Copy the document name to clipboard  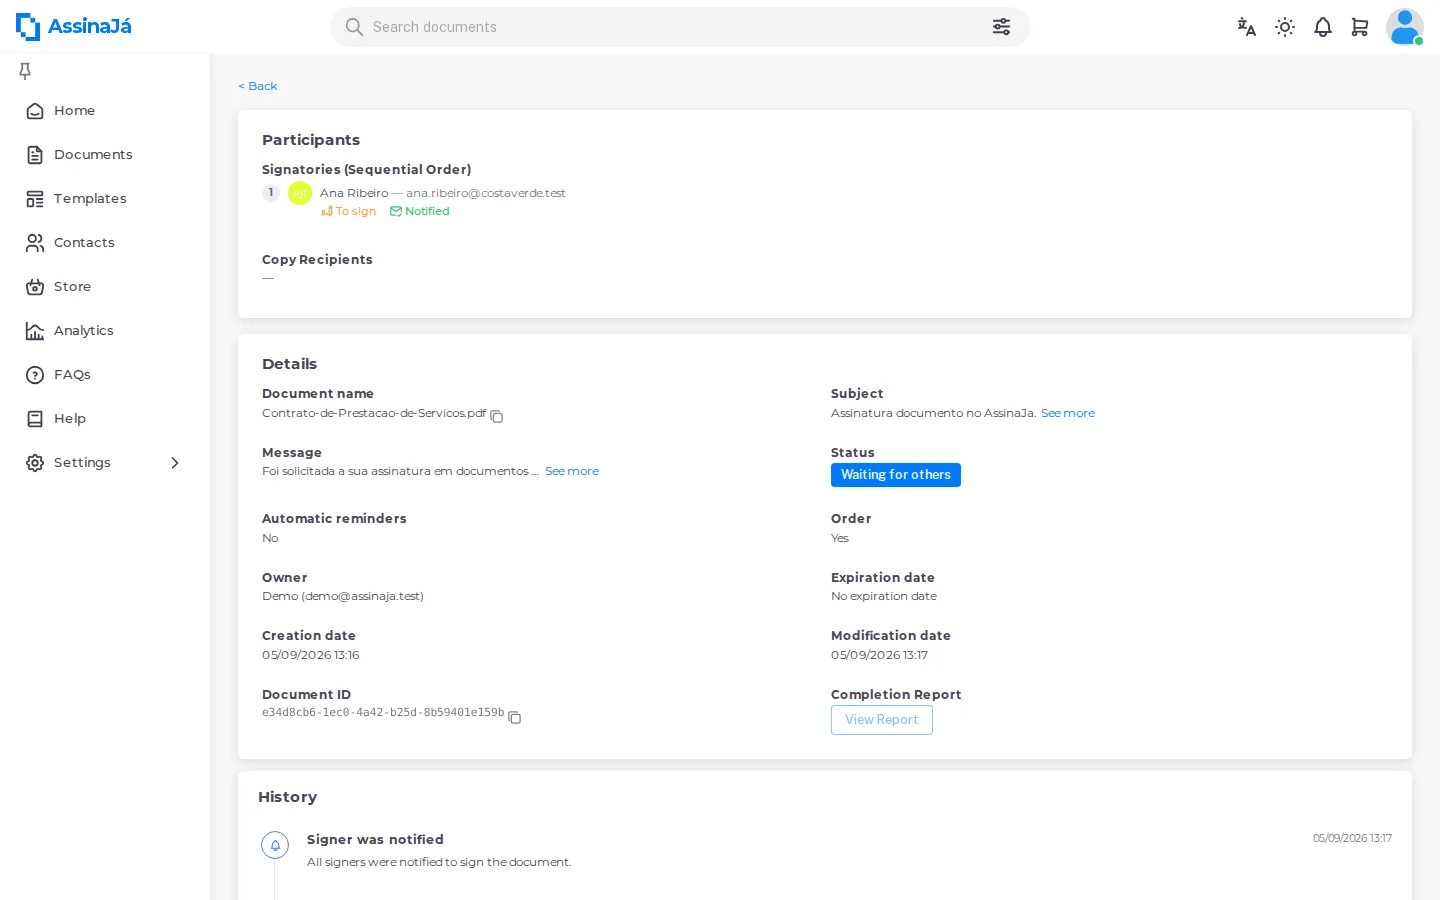[x=497, y=416]
